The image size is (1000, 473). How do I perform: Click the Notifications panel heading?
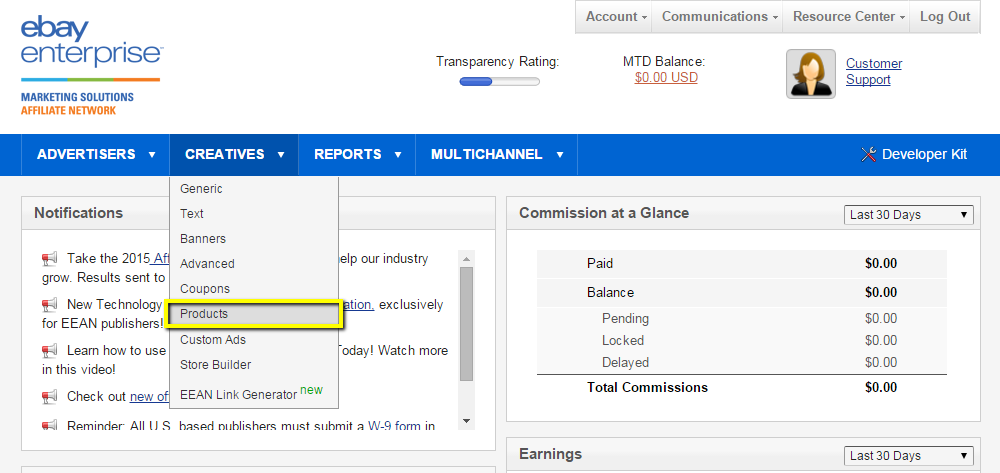[78, 213]
